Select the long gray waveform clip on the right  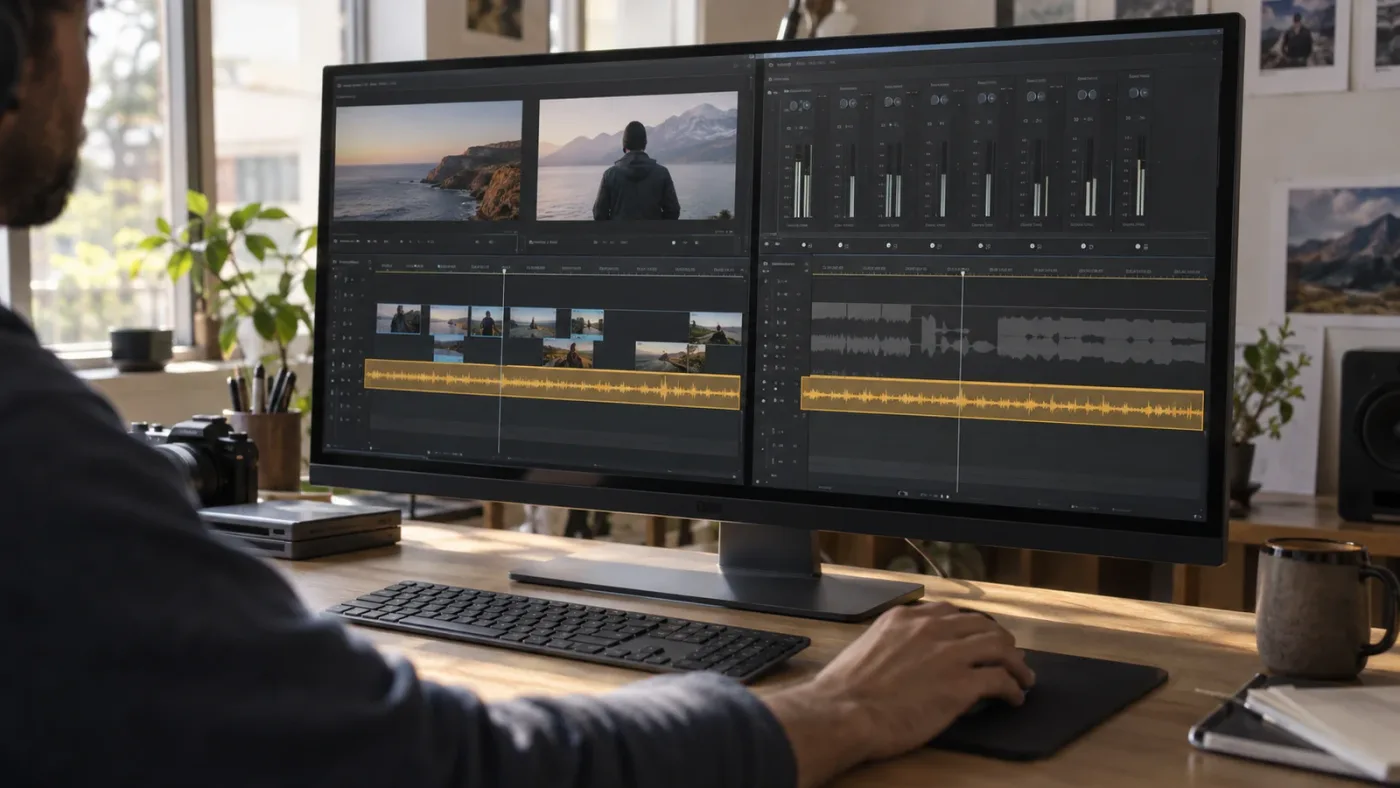coord(1102,340)
